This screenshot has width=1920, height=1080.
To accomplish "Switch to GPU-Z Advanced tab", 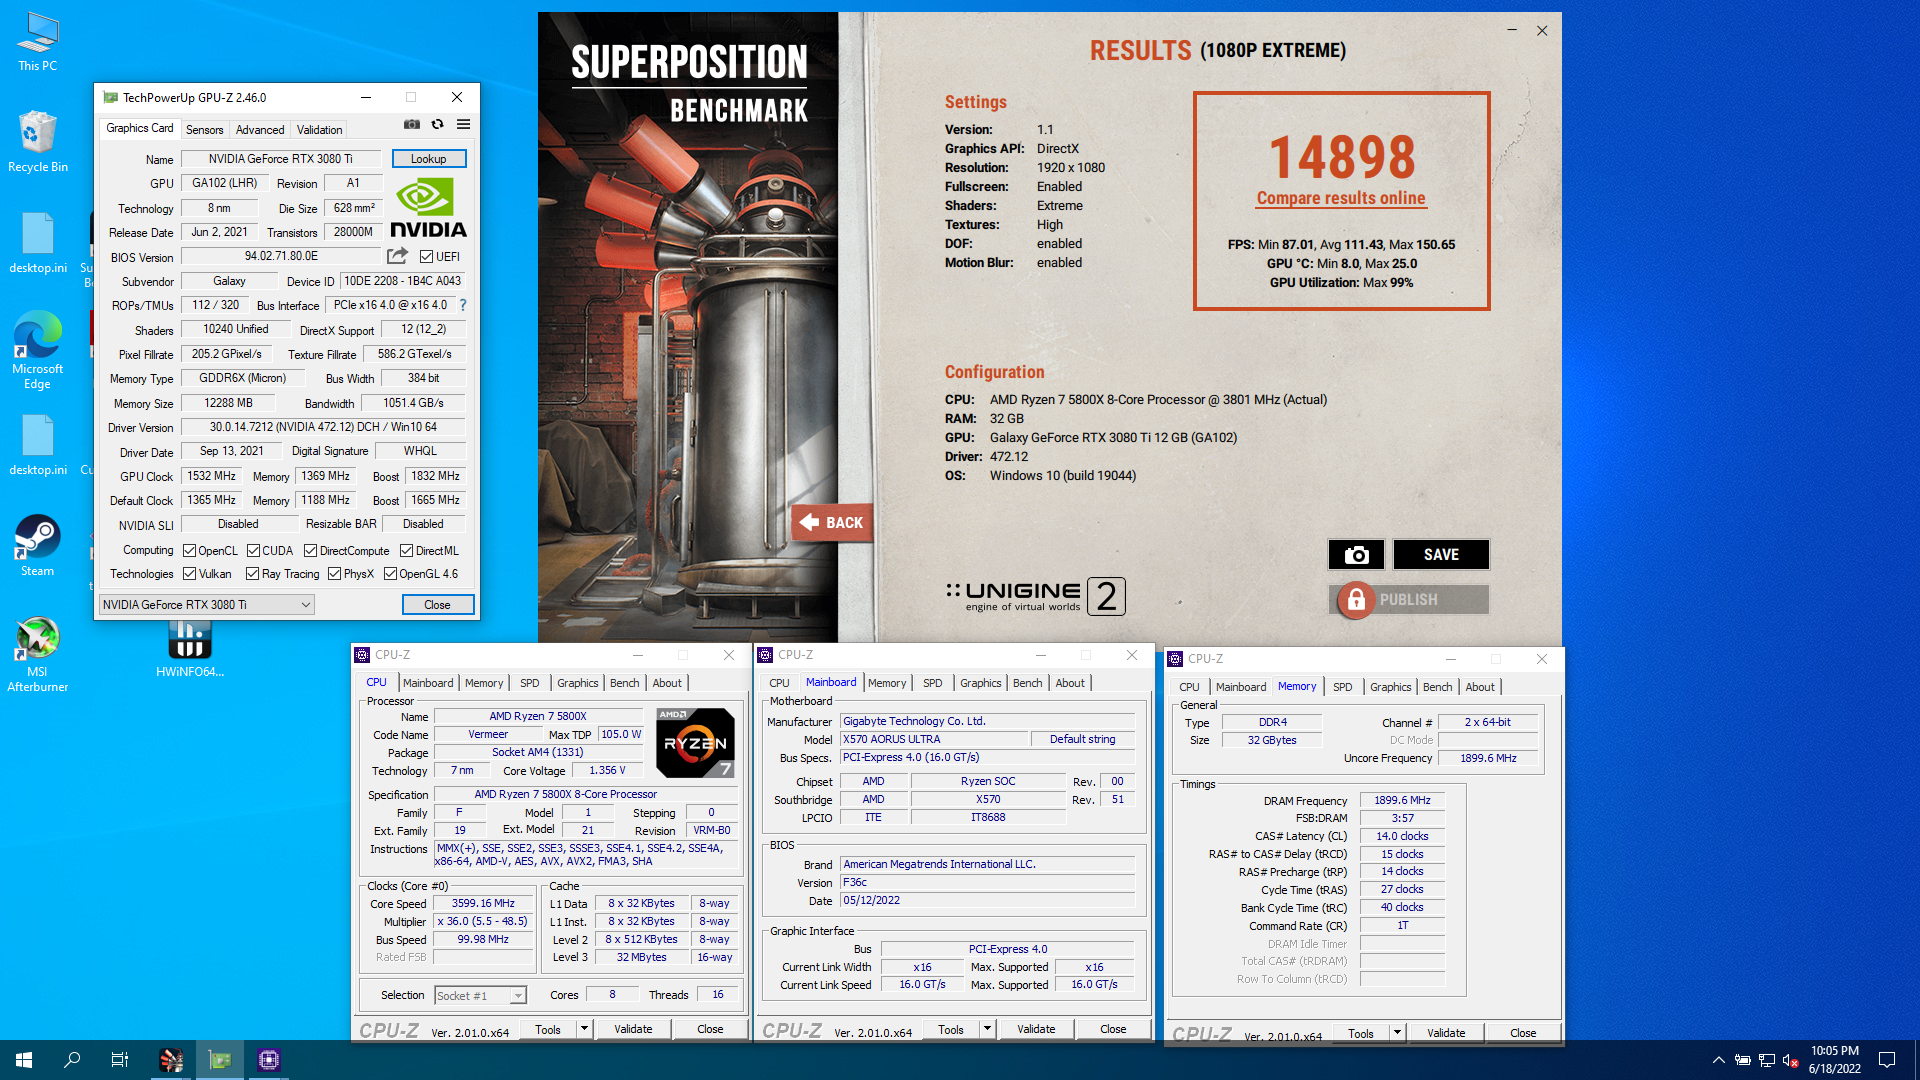I will [260, 130].
